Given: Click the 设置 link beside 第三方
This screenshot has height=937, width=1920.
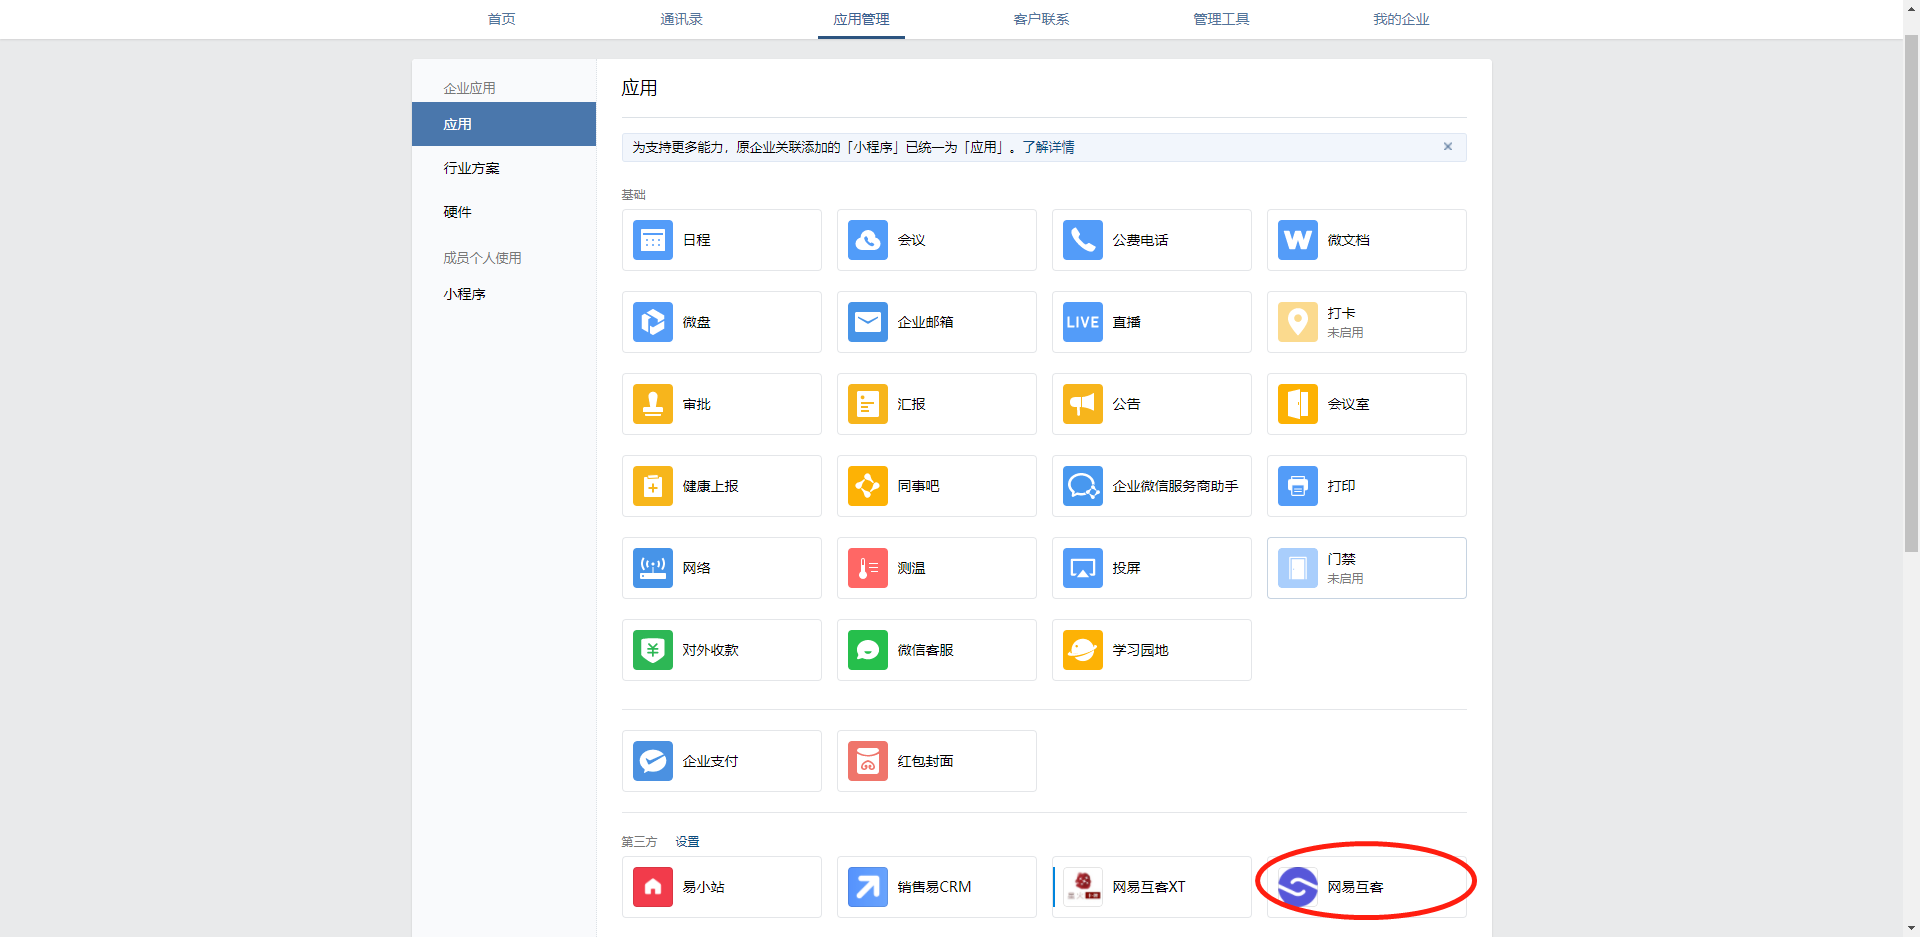Looking at the screenshot, I should click(687, 842).
